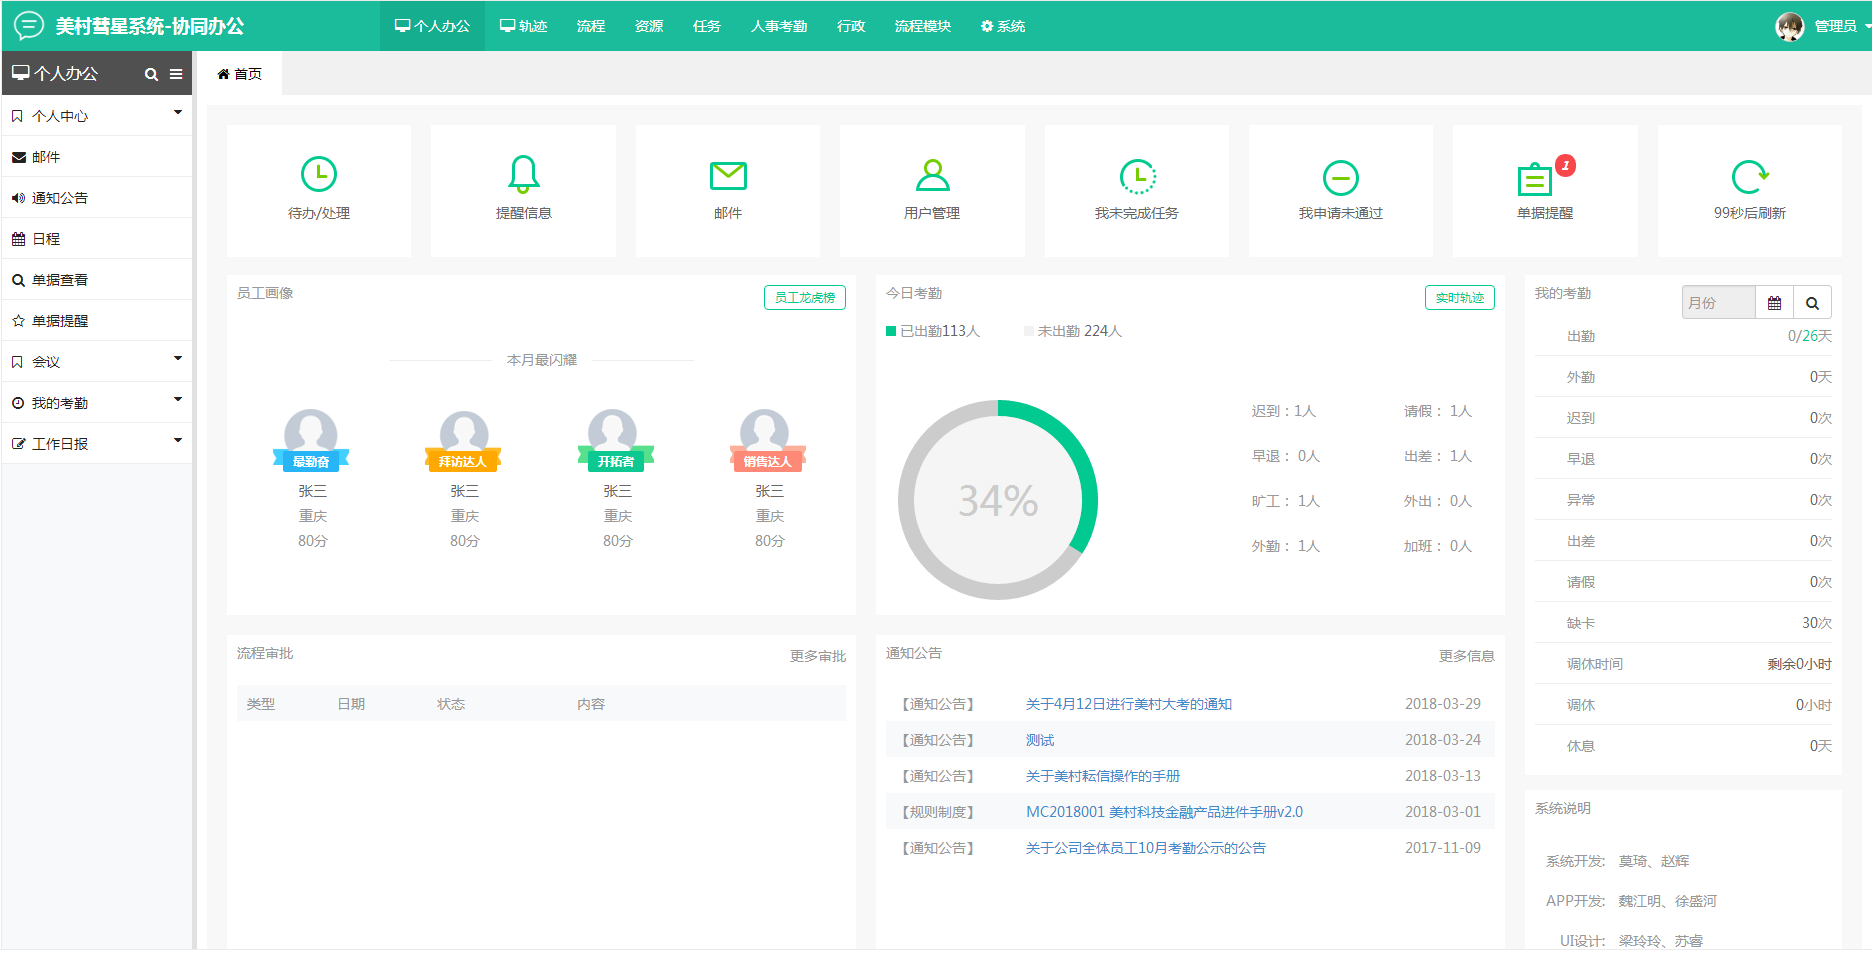Click the 请假： 1人 statistic

tap(1438, 411)
